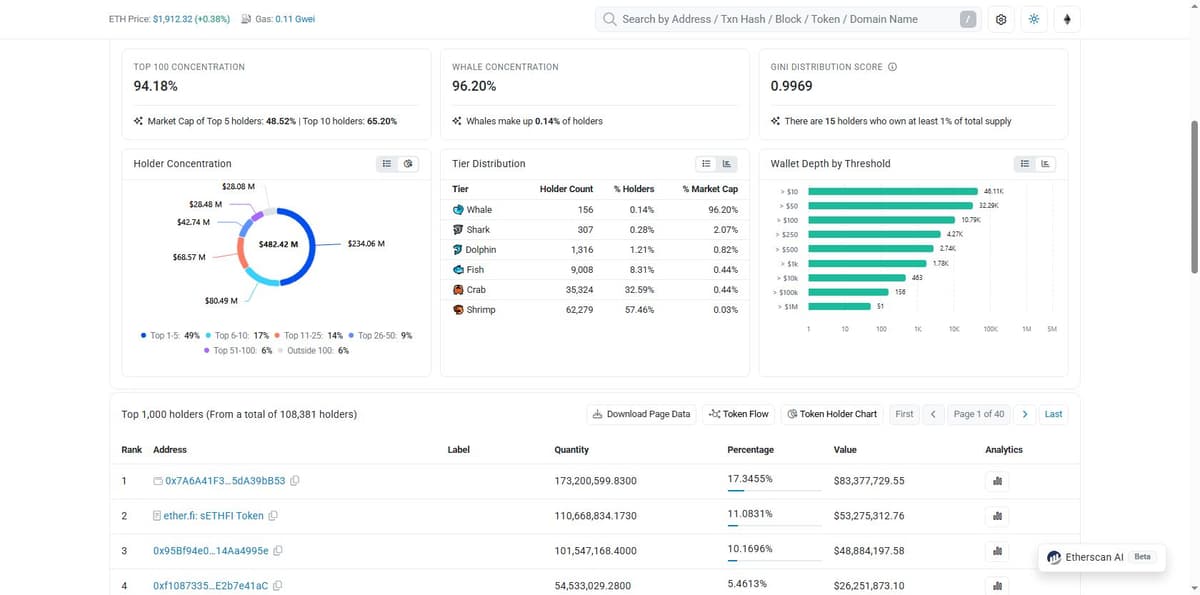Click the box icon before 0x7A6A41F3 address

158,481
